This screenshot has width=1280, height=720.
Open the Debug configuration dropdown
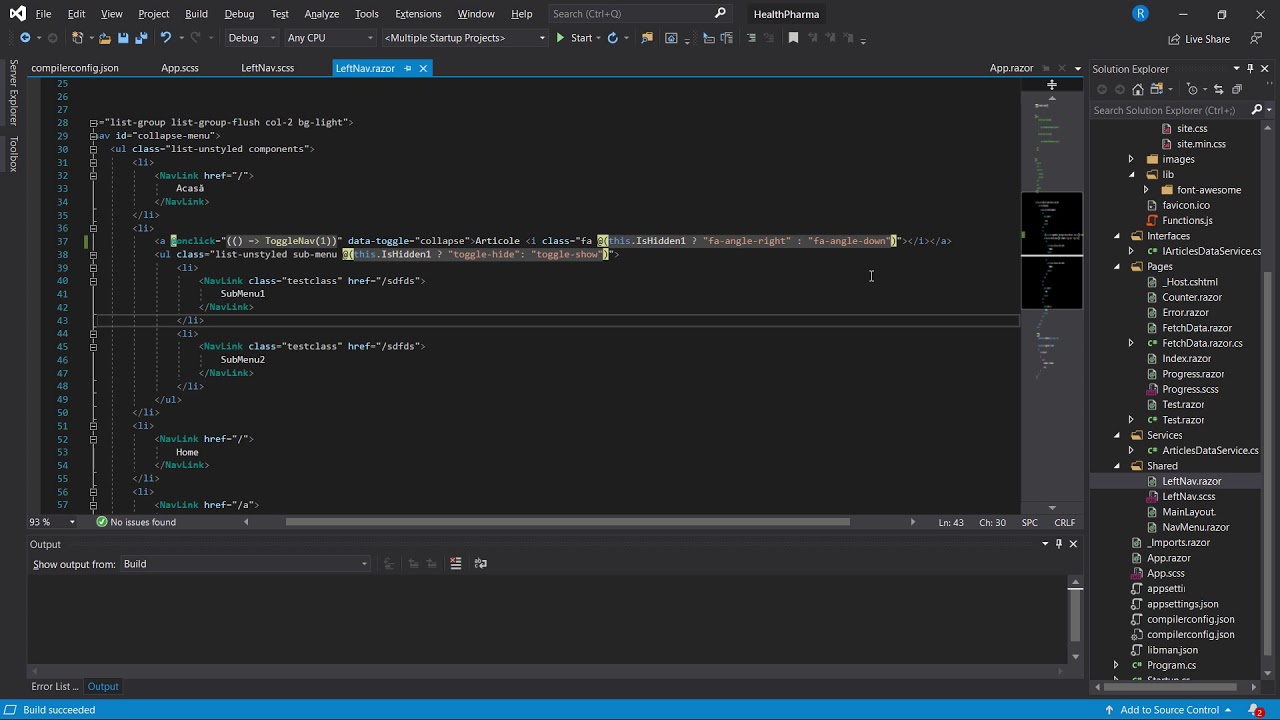tap(251, 38)
